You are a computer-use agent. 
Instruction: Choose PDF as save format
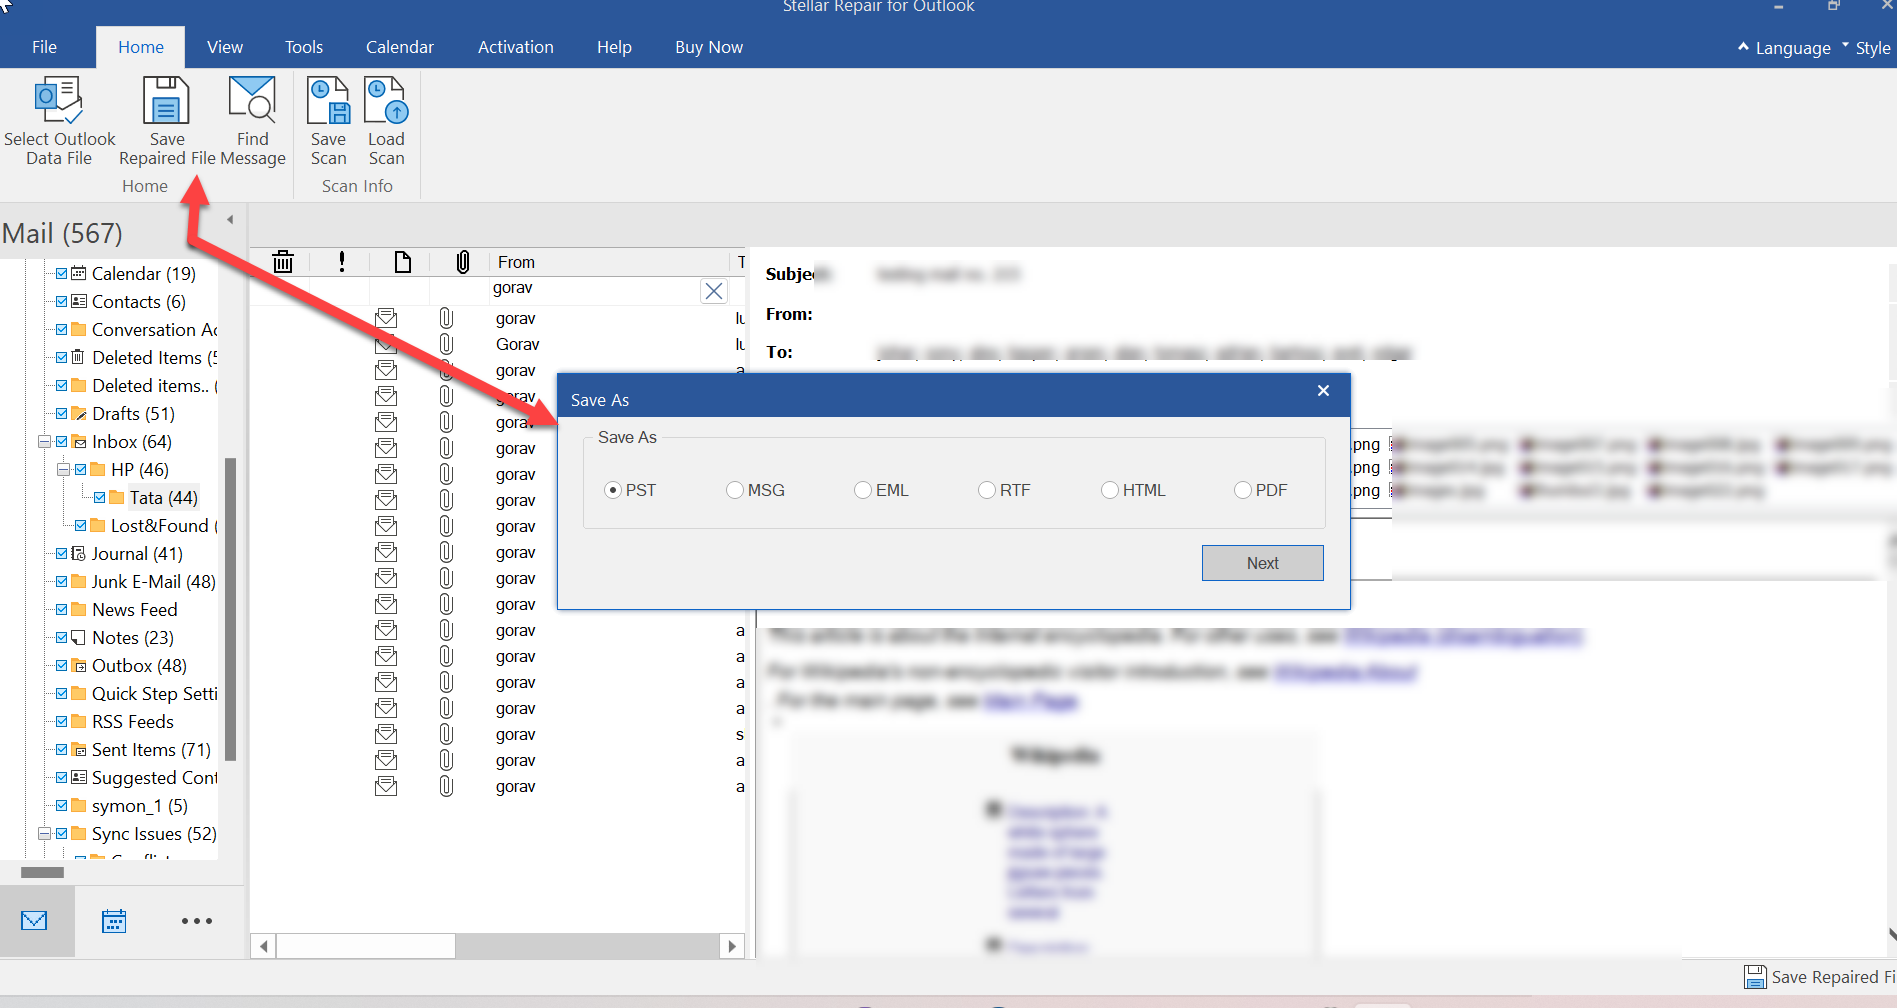click(x=1243, y=490)
